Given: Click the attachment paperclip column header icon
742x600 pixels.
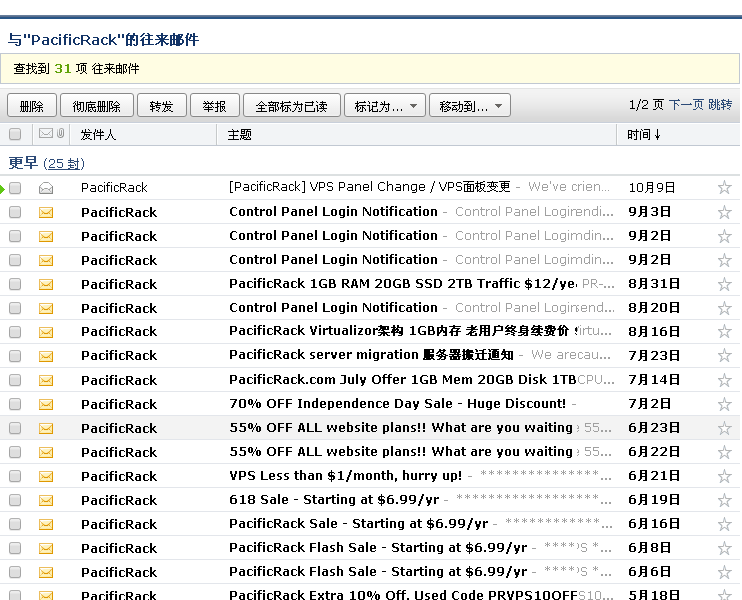Looking at the screenshot, I should point(61,133).
